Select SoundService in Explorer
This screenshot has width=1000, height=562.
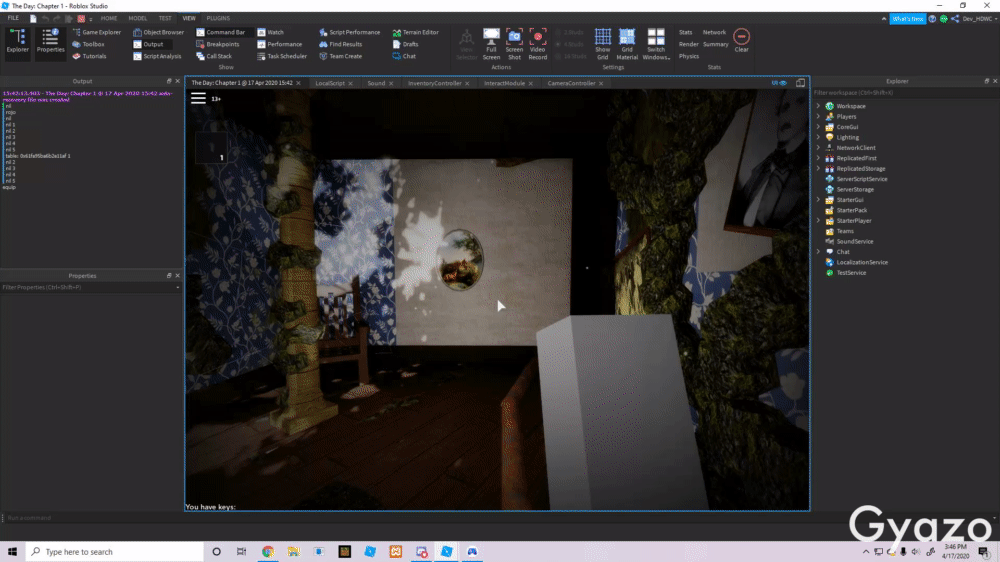(855, 242)
